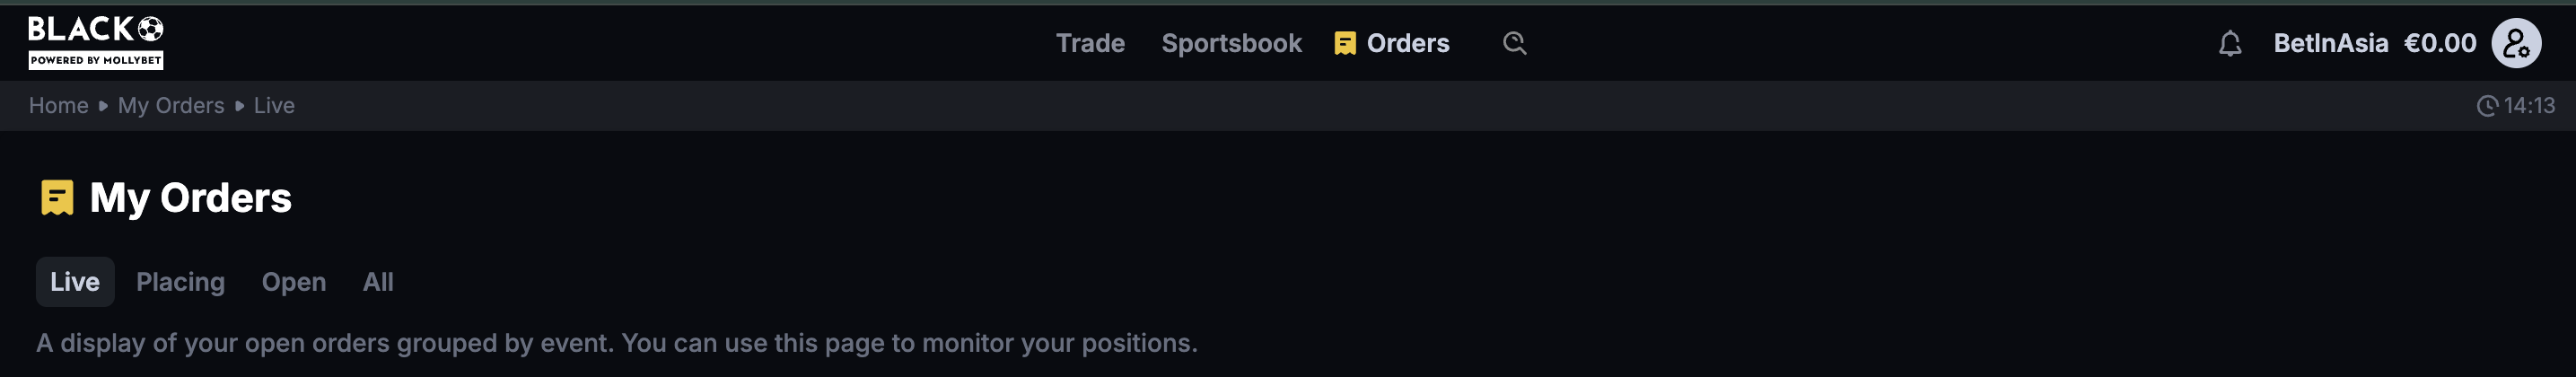Click the yellow icon beside the My Orders heading
Image resolution: width=2576 pixels, height=377 pixels.
click(x=57, y=198)
